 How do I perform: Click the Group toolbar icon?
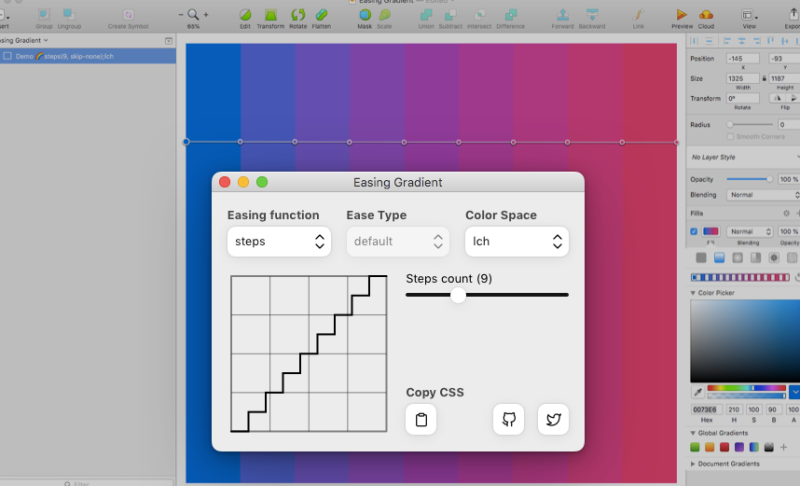(44, 15)
